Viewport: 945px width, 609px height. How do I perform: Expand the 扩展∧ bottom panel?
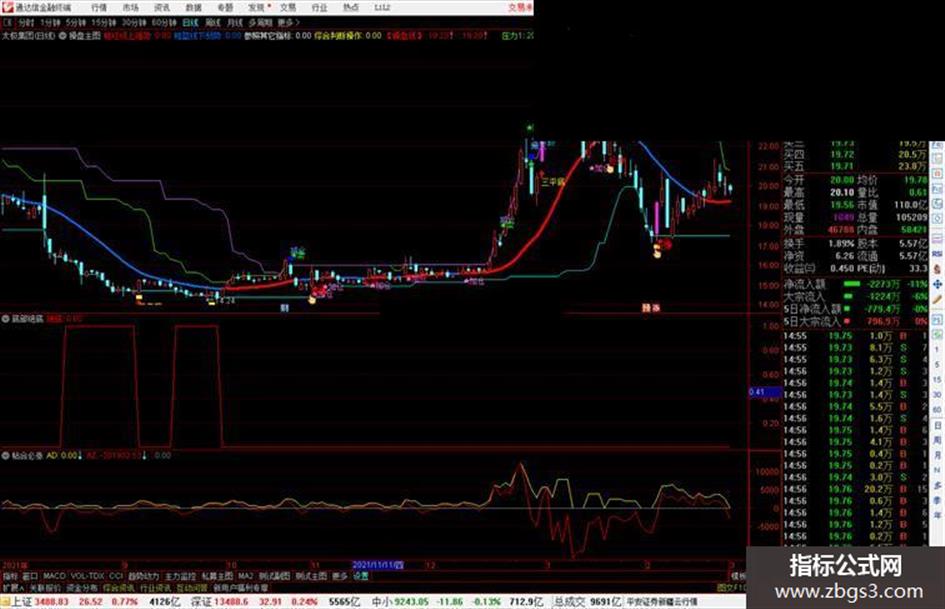[13, 587]
